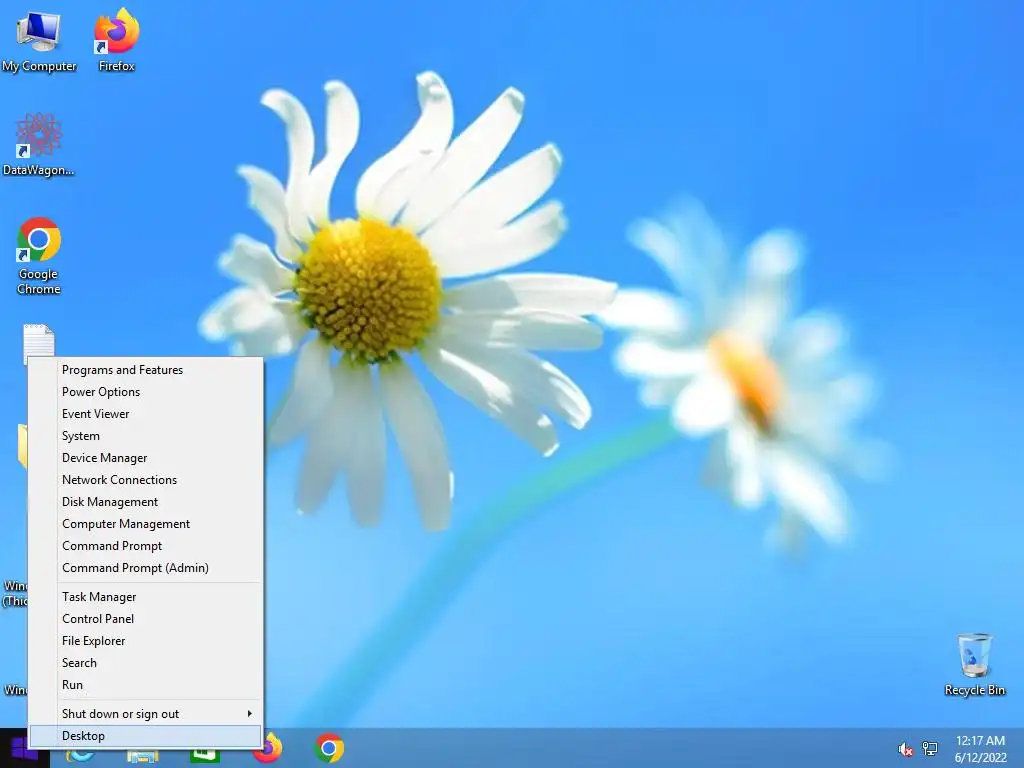Screen dimensions: 1024x768
Task: Open Computer Management
Action: point(146,524)
